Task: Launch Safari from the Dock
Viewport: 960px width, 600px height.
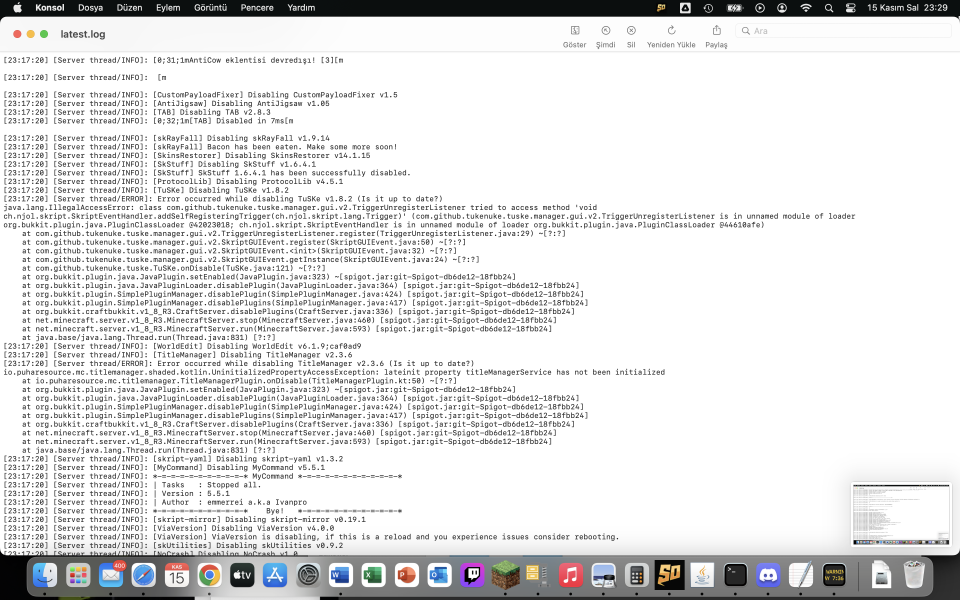Action: point(144,576)
